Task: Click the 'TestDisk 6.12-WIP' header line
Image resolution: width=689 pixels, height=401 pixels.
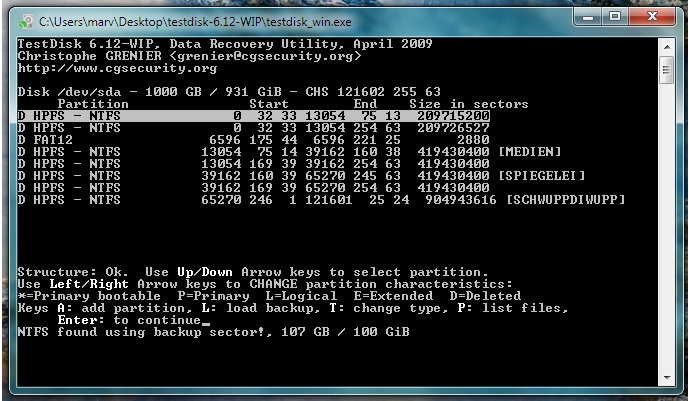Action: pyautogui.click(x=225, y=44)
